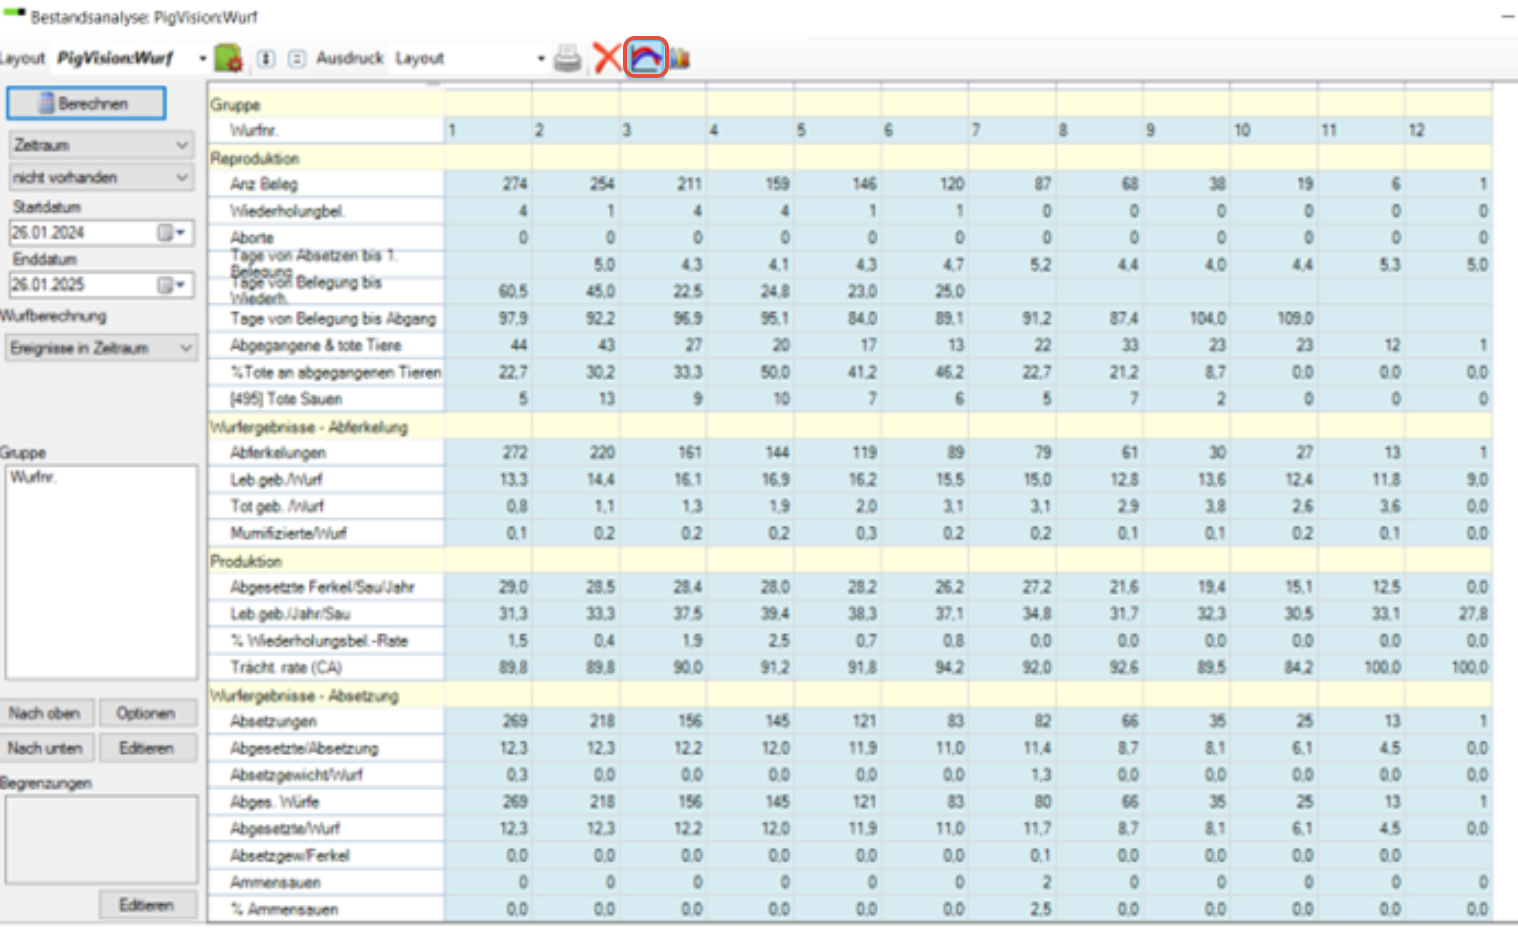Screen dimensions: 1518x932
Task: Click Anz Beleg value 274
Action: tap(515, 184)
